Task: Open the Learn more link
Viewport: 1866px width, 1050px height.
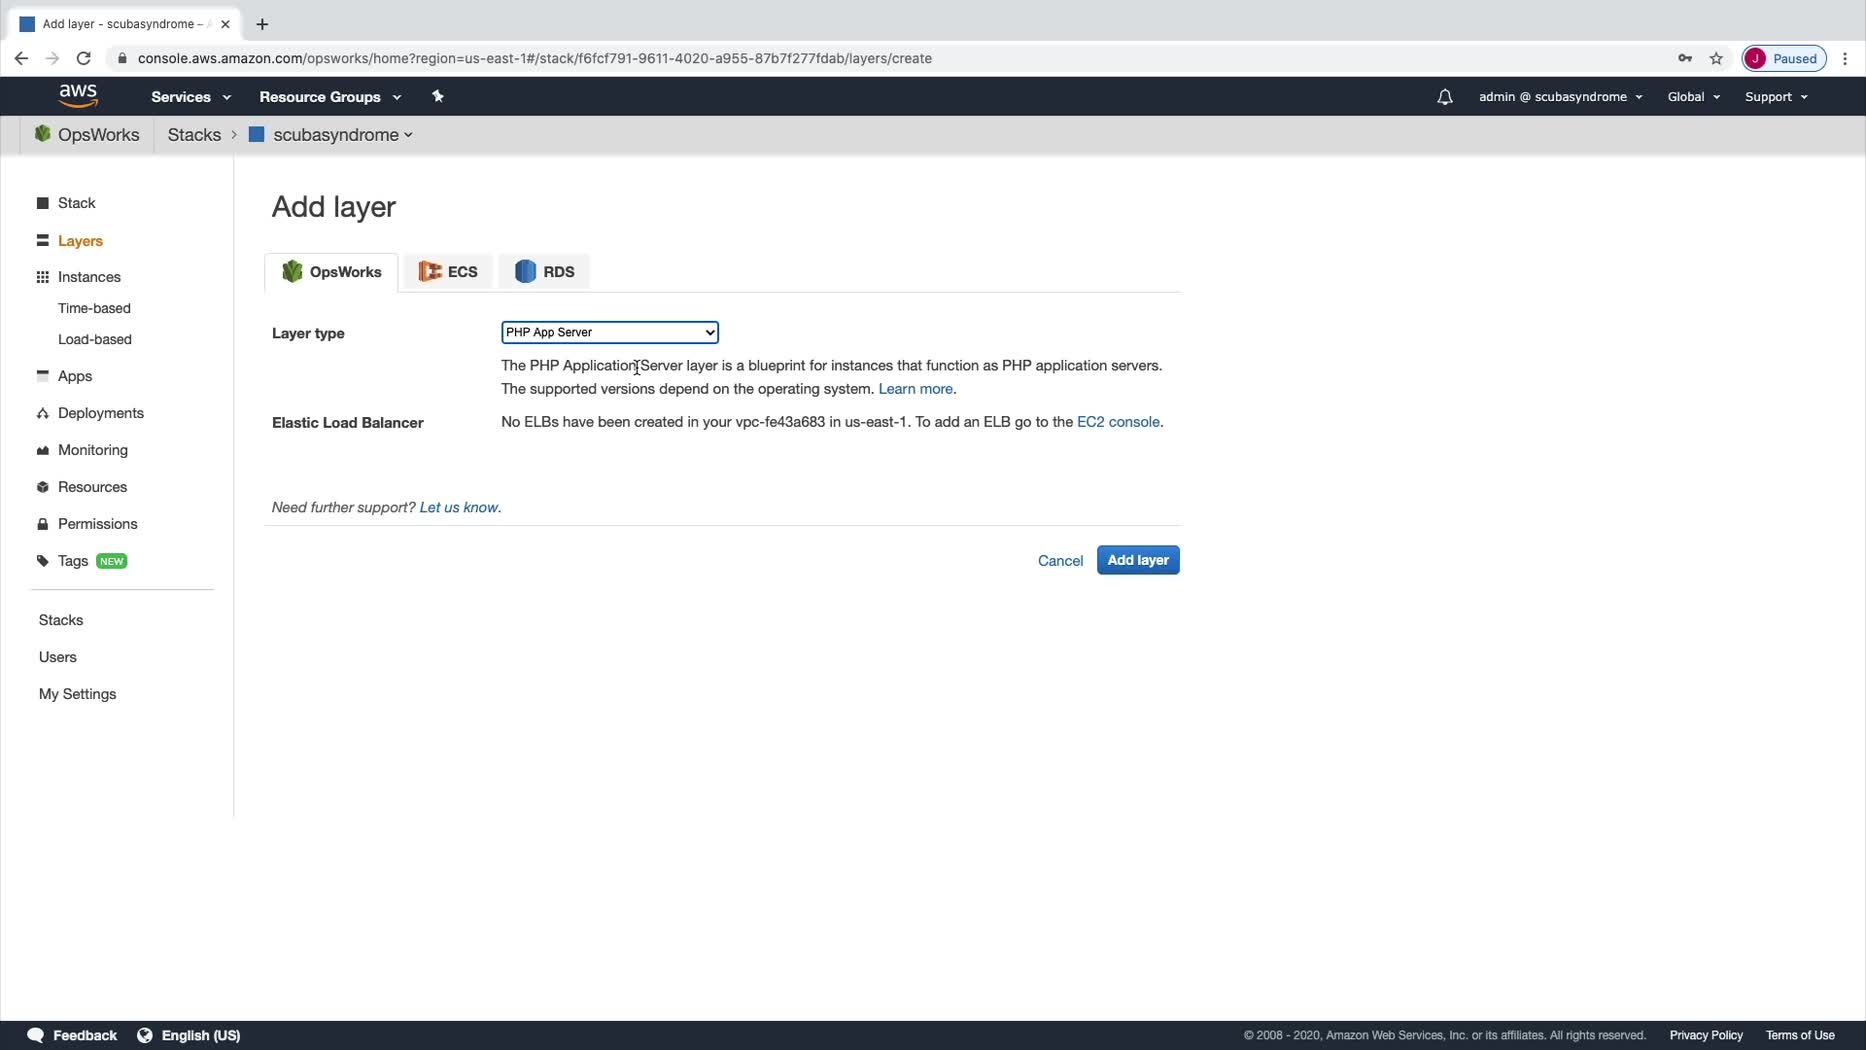Action: pos(915,389)
